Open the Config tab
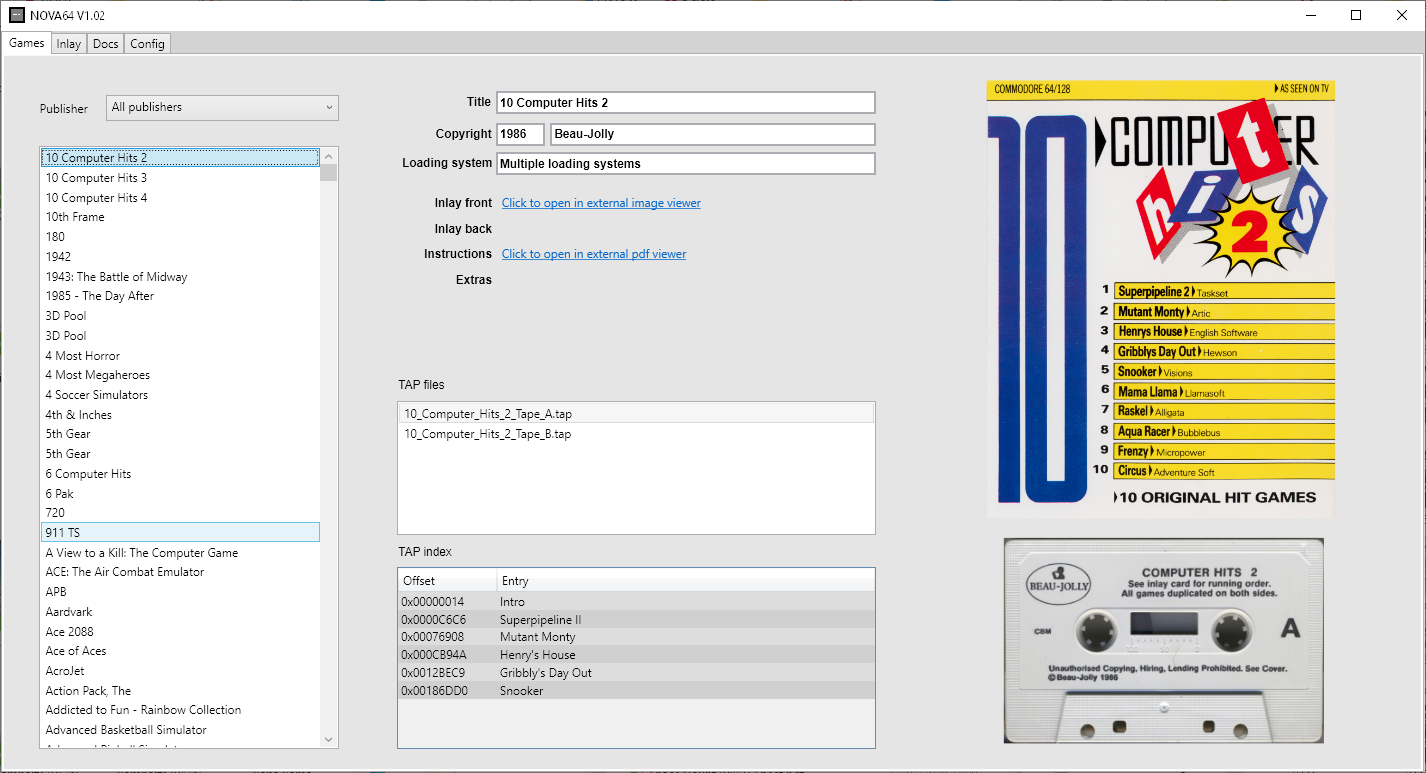This screenshot has width=1426, height=773. click(x=147, y=44)
